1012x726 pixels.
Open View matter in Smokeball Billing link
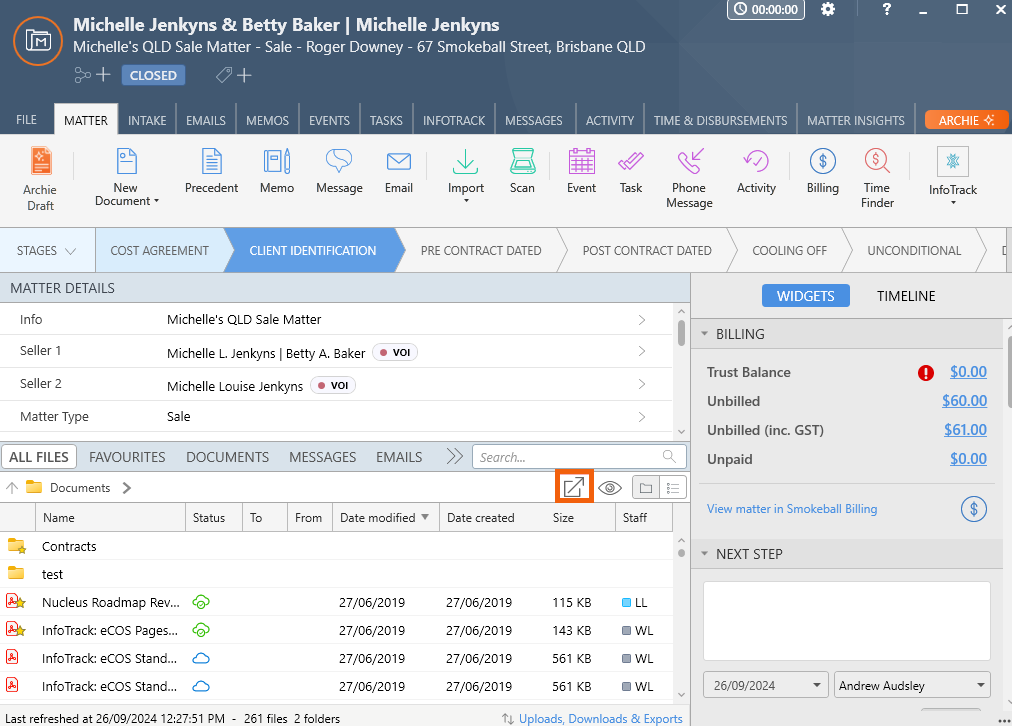(792, 509)
